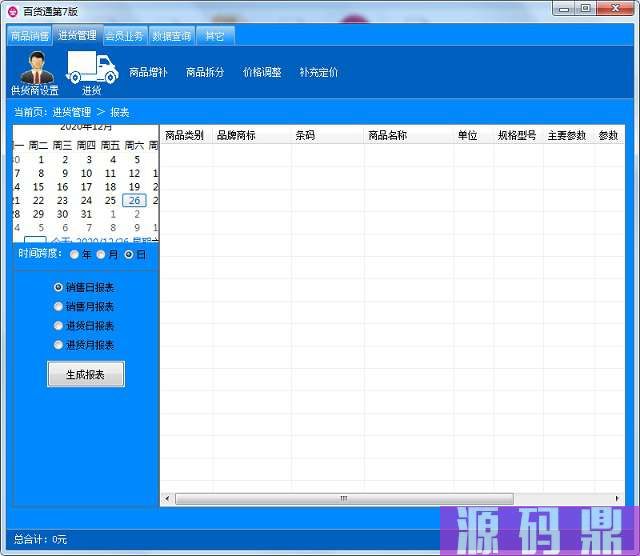The height and width of the screenshot is (556, 640).
Task: Open the 其它 tab
Action: pos(215,36)
